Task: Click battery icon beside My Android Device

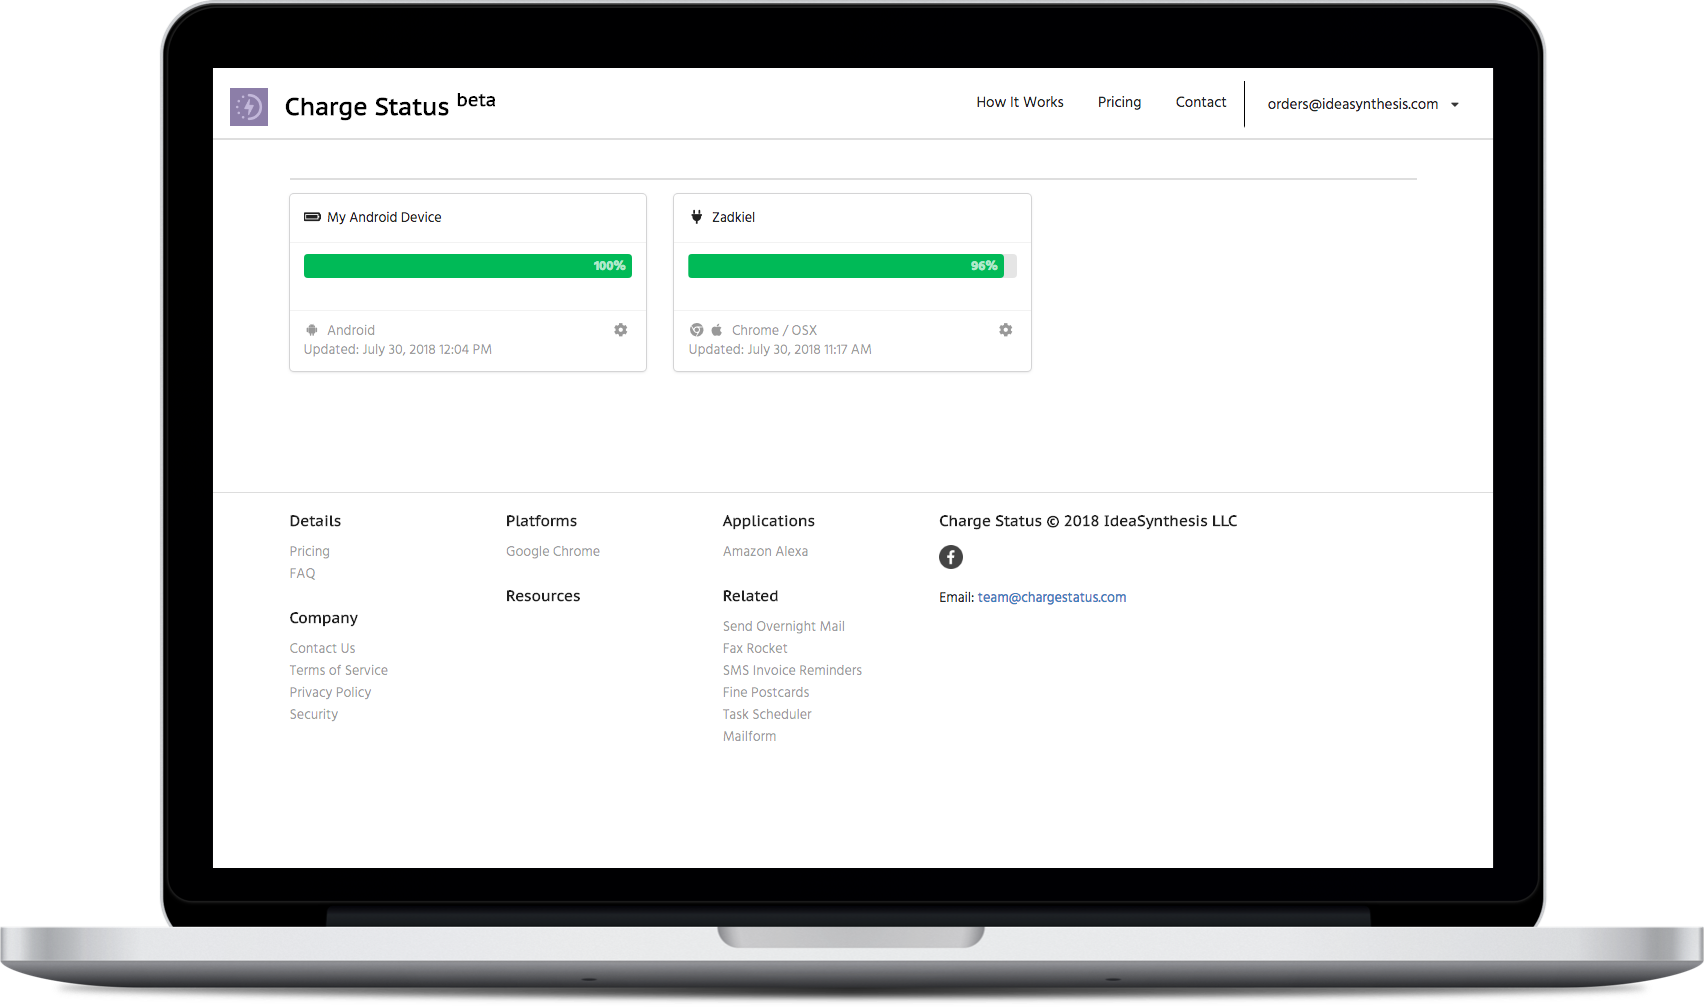Action: [x=312, y=217]
